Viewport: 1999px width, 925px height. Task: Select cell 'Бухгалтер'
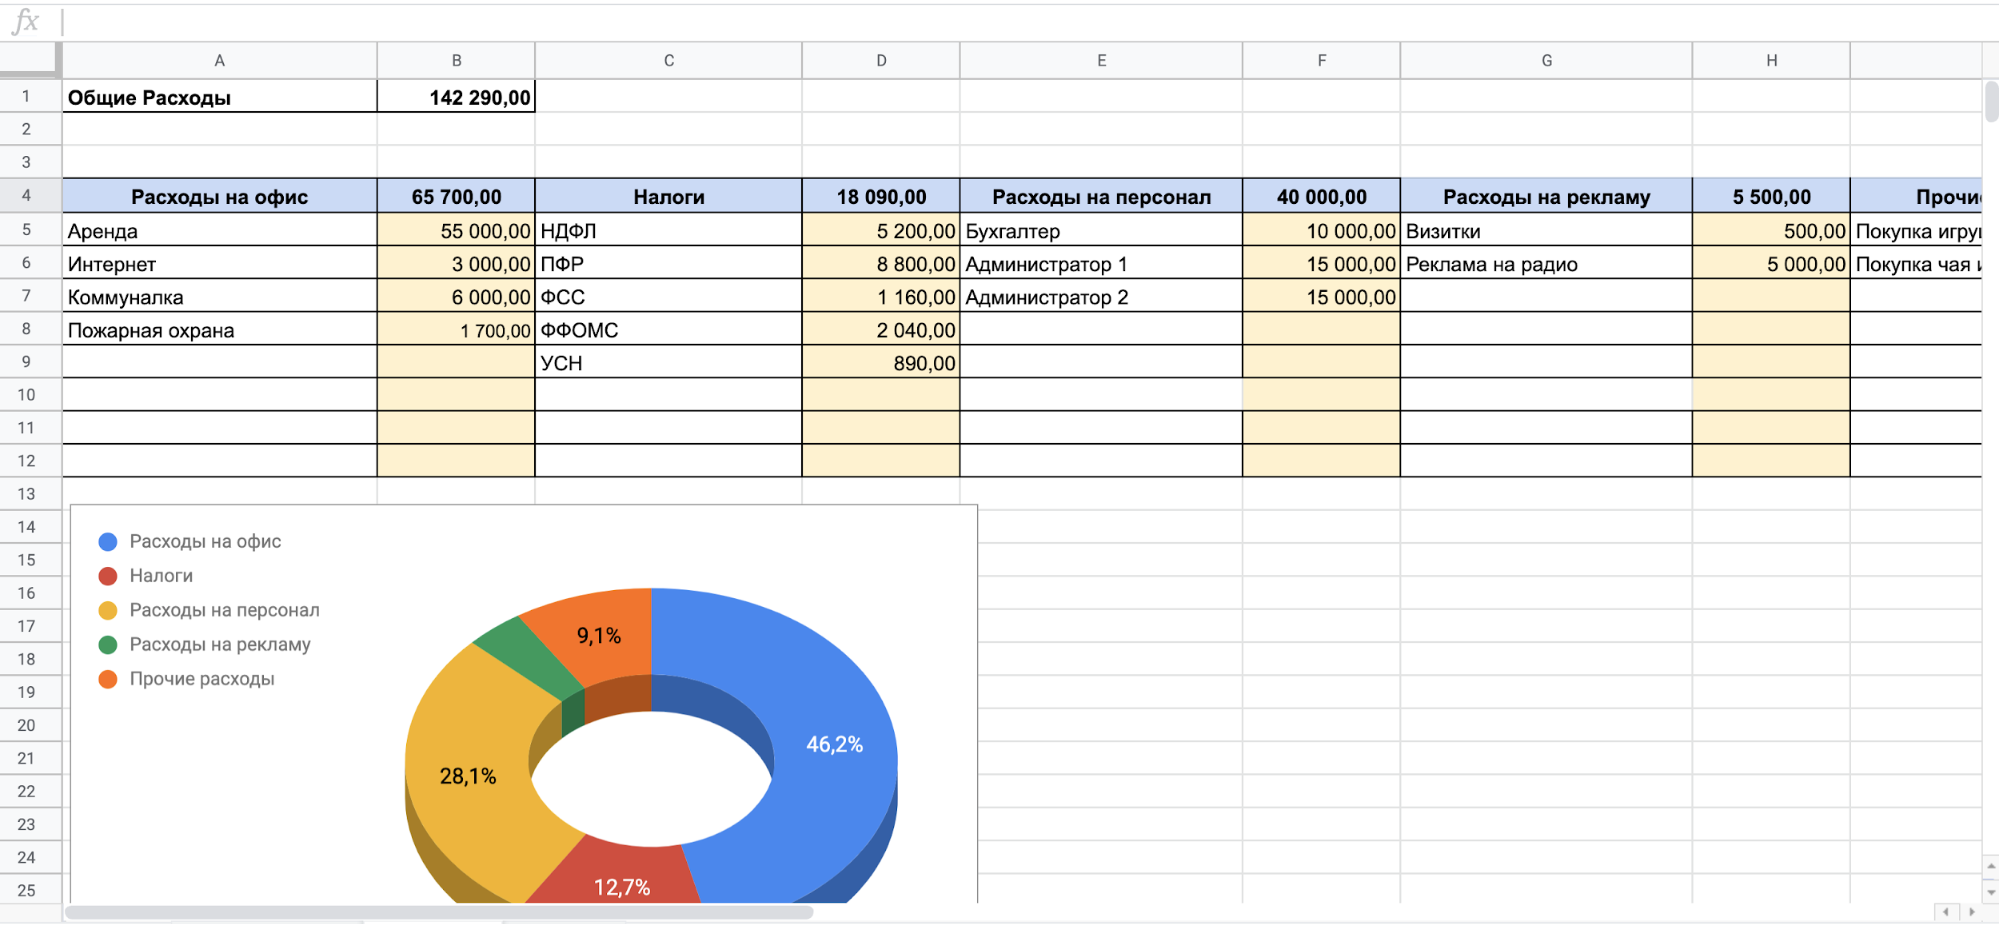coord(1101,230)
